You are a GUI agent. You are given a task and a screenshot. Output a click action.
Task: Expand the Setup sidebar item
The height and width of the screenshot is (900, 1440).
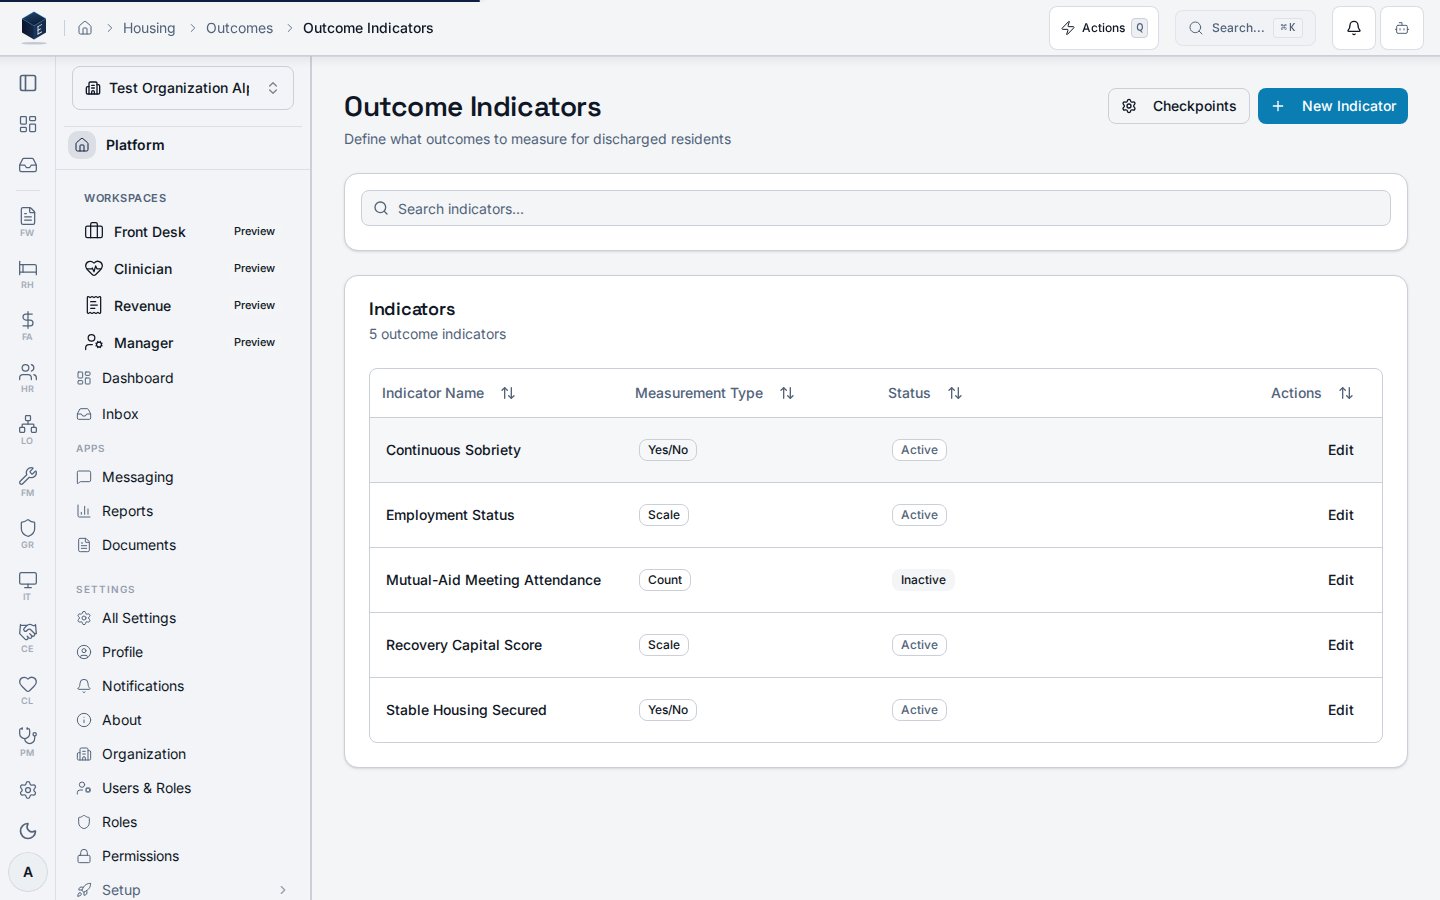[x=183, y=890]
